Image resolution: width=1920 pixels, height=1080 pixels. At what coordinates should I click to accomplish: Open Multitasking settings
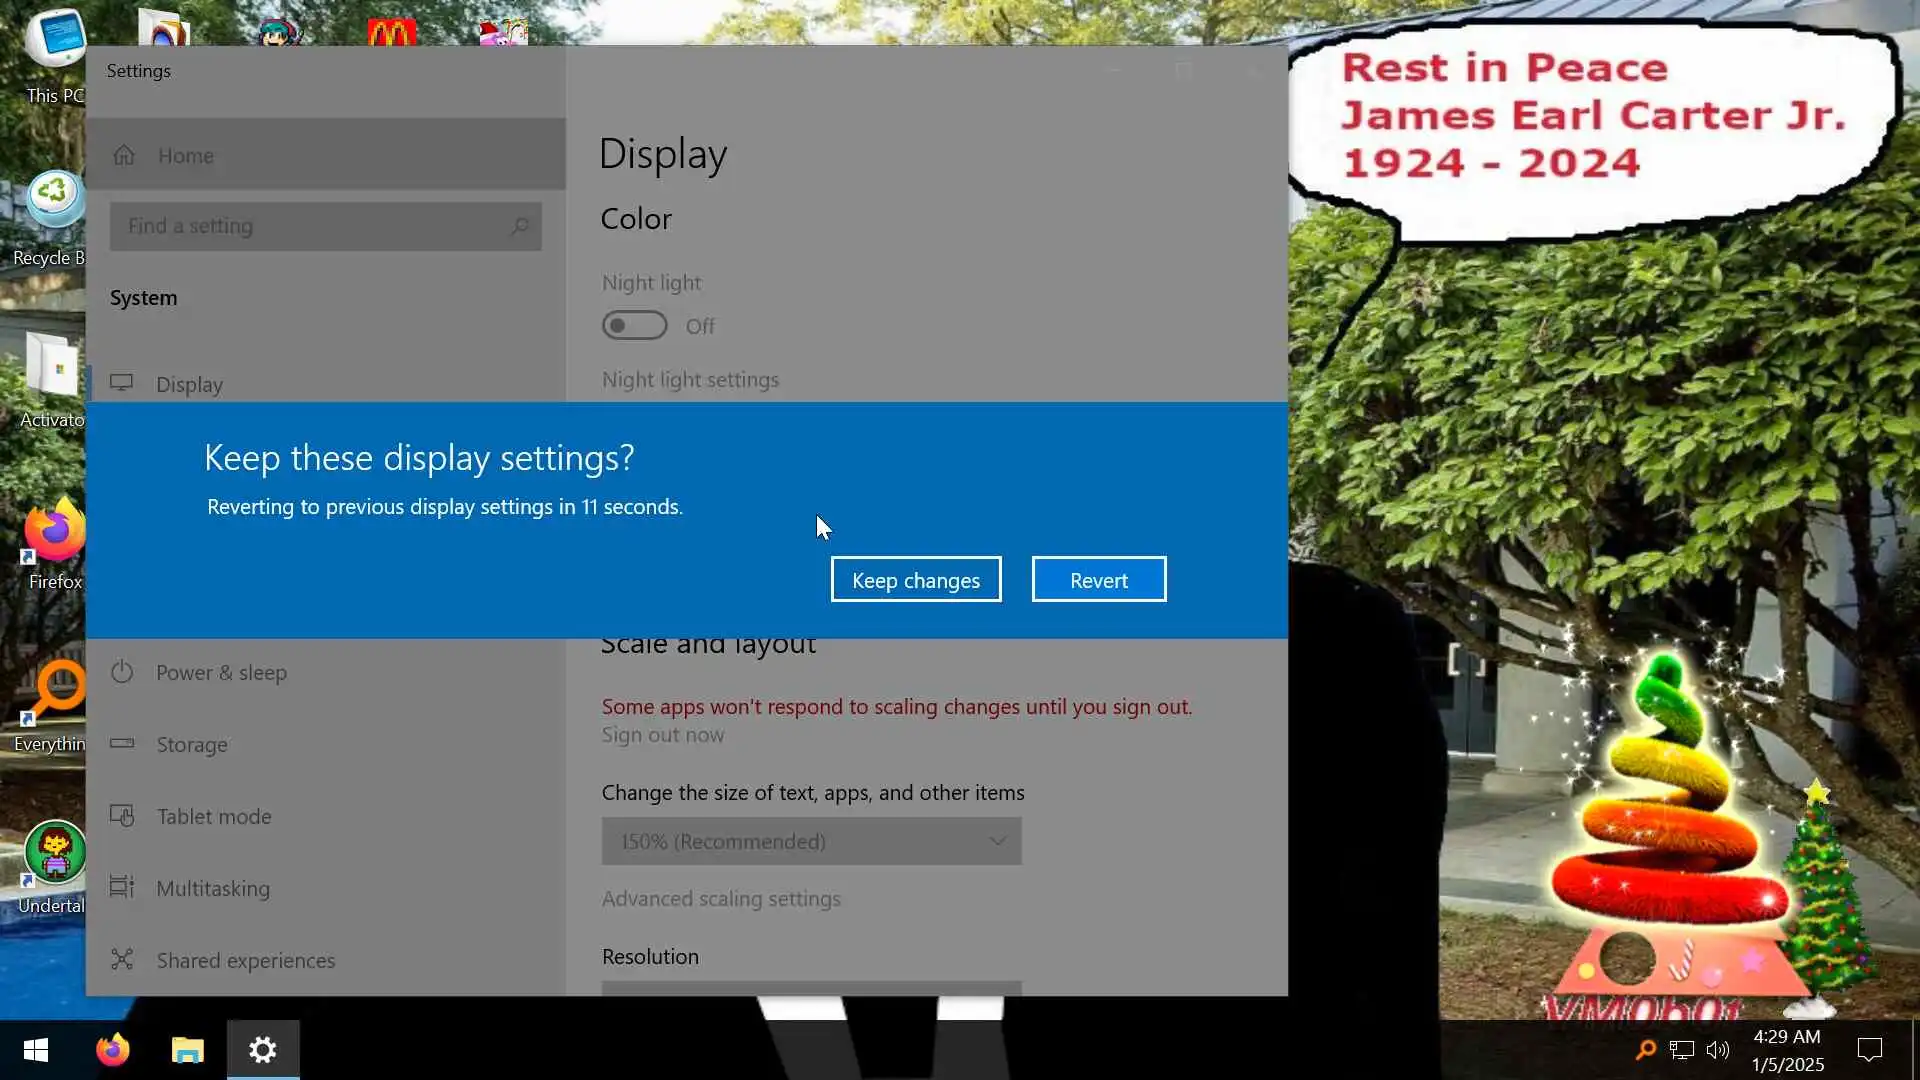213,889
